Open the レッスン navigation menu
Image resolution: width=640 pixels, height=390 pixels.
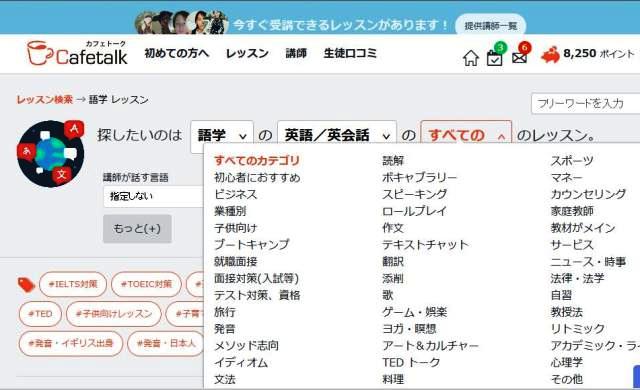tap(247, 53)
